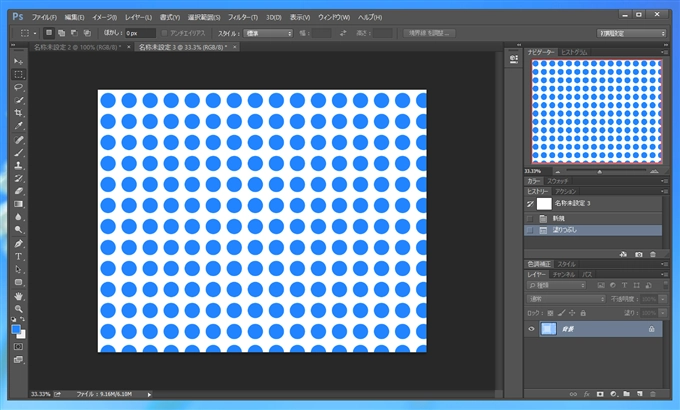Open the ウィンドウ(W) menu
Screen dimensions: 680x410
[x=334, y=17]
